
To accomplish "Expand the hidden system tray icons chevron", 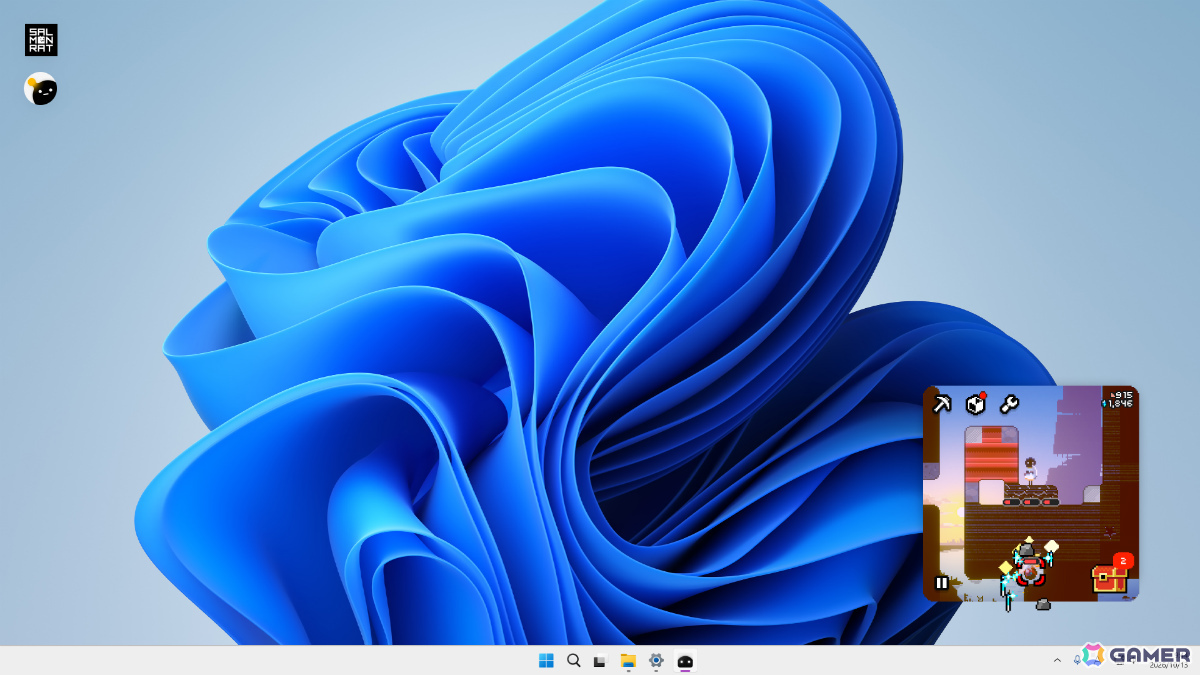I will click(x=1057, y=660).
